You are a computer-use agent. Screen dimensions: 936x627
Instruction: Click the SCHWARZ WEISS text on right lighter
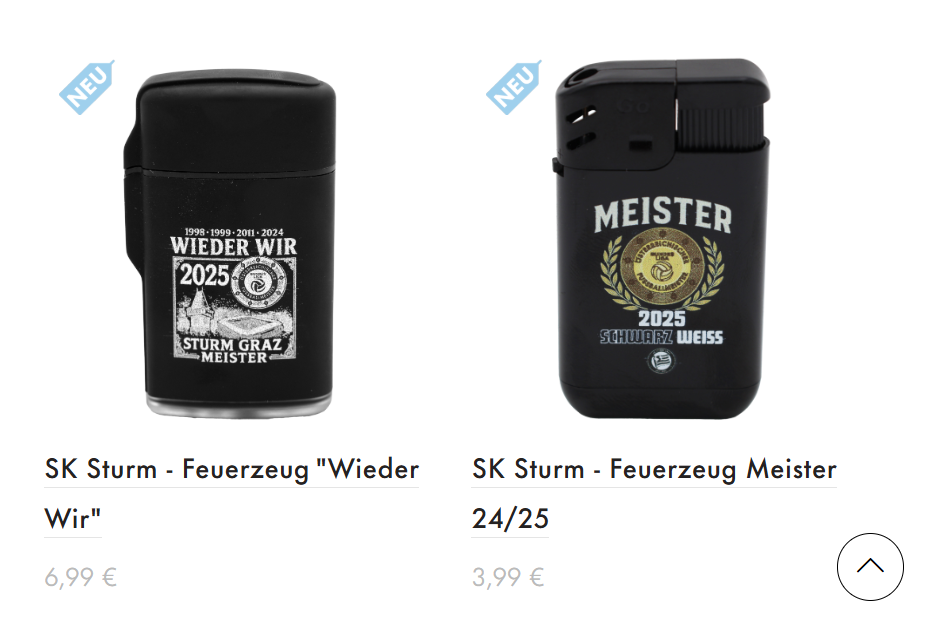click(x=661, y=337)
